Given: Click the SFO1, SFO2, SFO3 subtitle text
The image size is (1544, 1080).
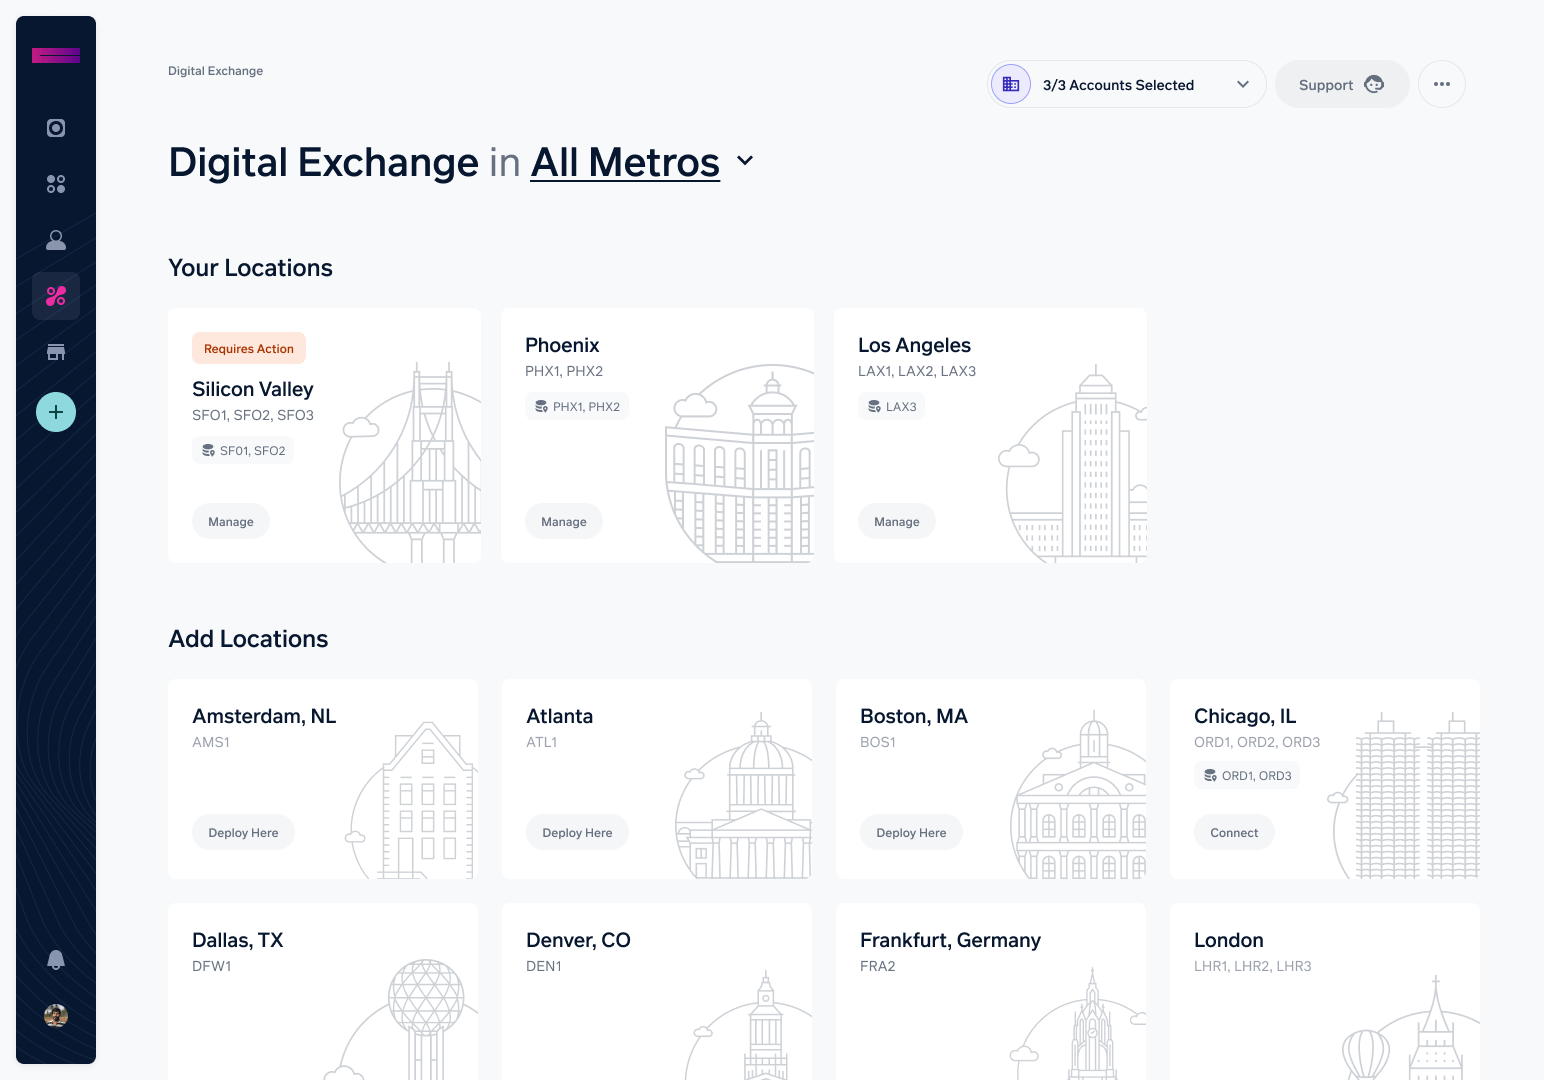Looking at the screenshot, I should (x=253, y=415).
